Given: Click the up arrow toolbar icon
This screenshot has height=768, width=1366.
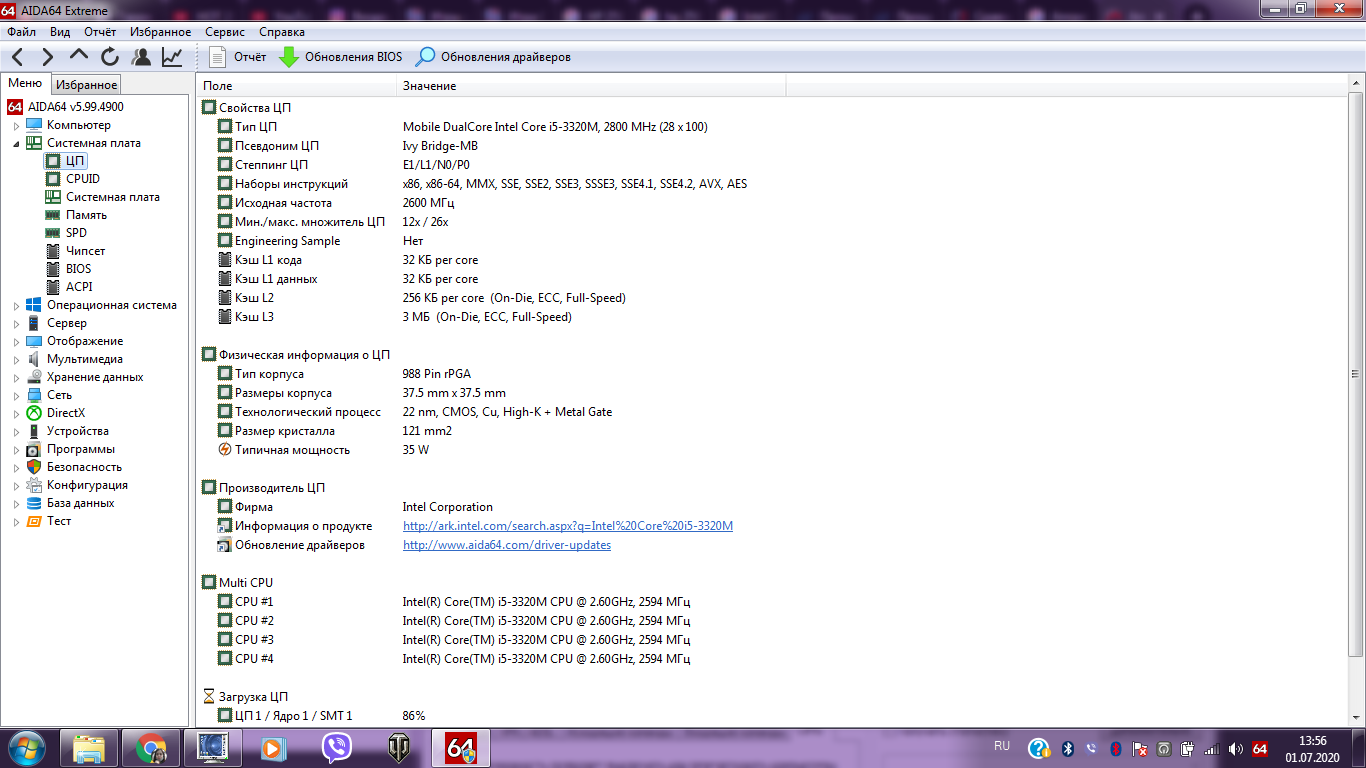Looking at the screenshot, I should click(79, 57).
